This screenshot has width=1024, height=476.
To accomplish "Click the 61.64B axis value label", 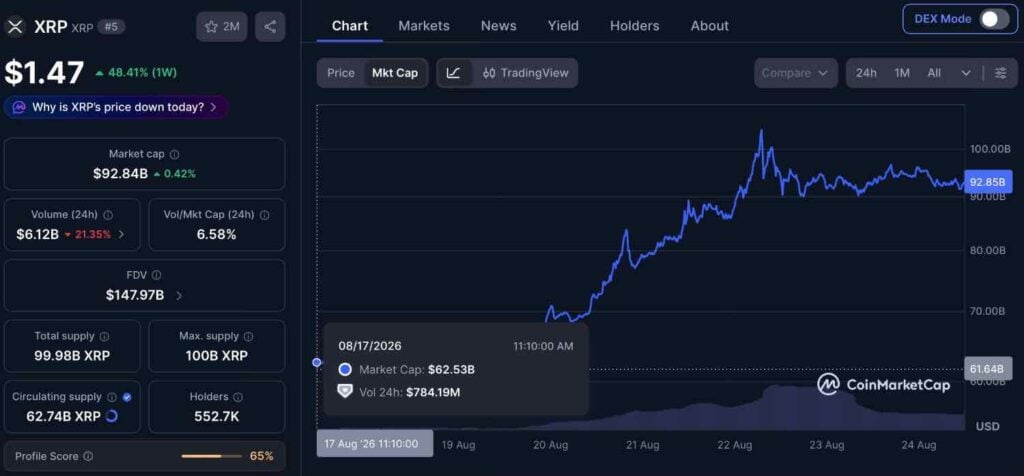I will (x=988, y=369).
